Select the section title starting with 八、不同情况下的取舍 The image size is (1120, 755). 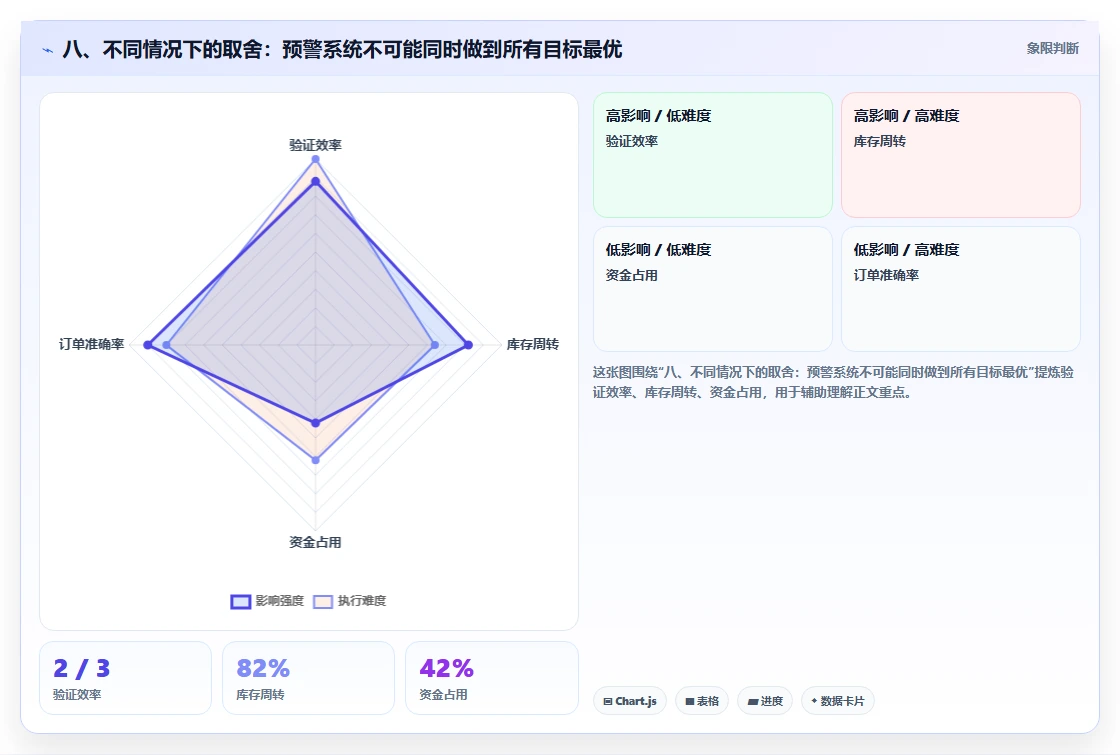342,49
